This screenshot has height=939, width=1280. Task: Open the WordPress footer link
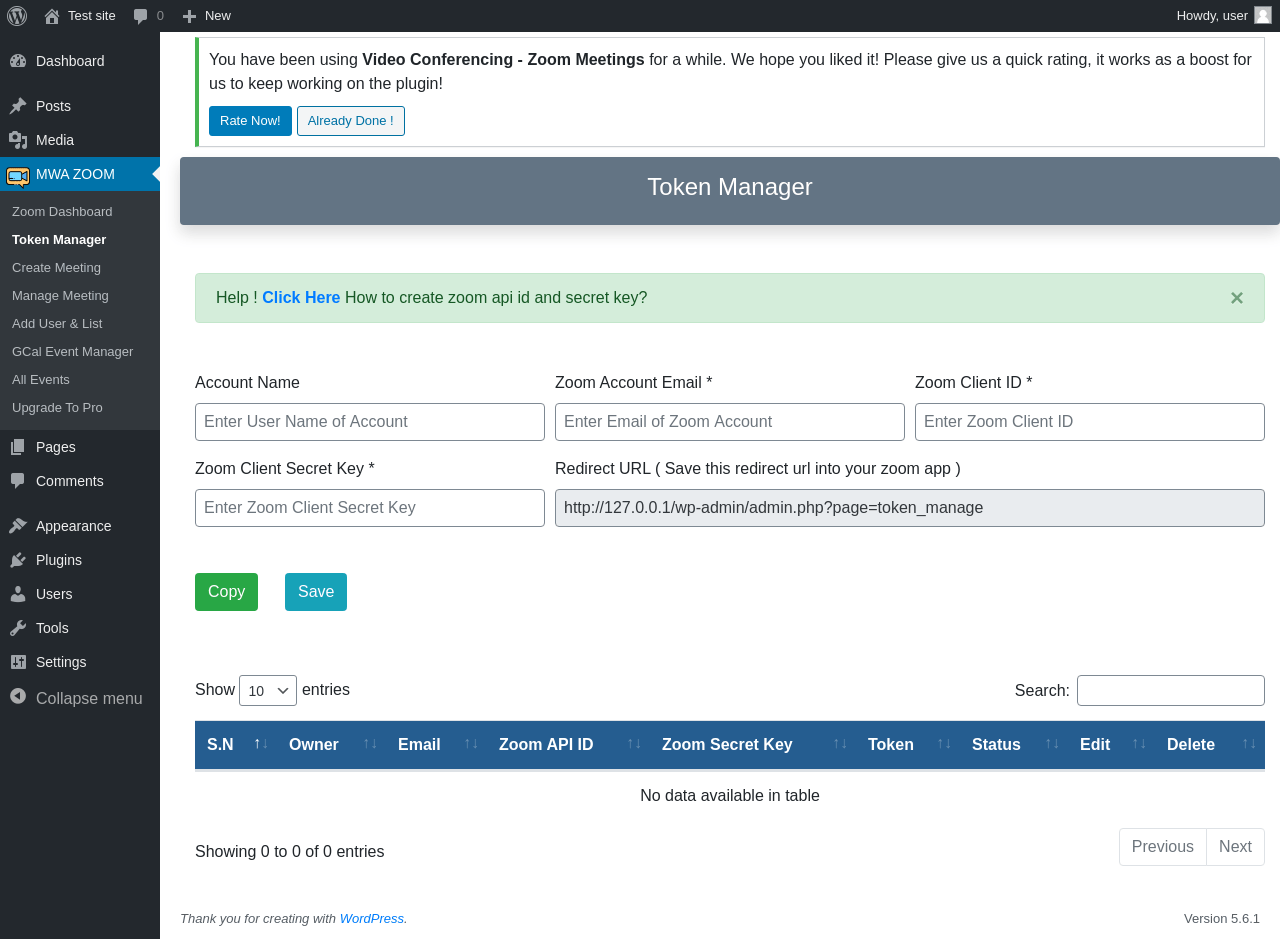372,919
